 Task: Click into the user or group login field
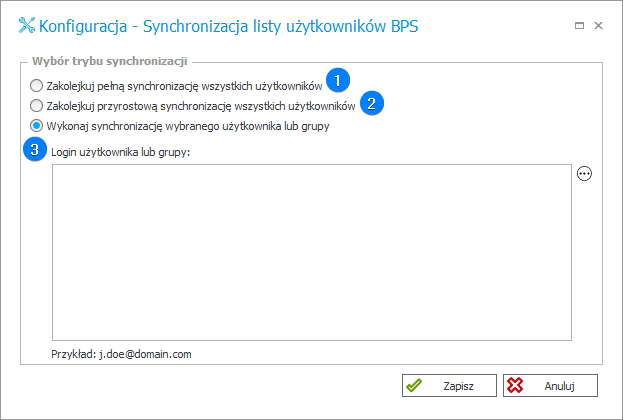(x=312, y=252)
